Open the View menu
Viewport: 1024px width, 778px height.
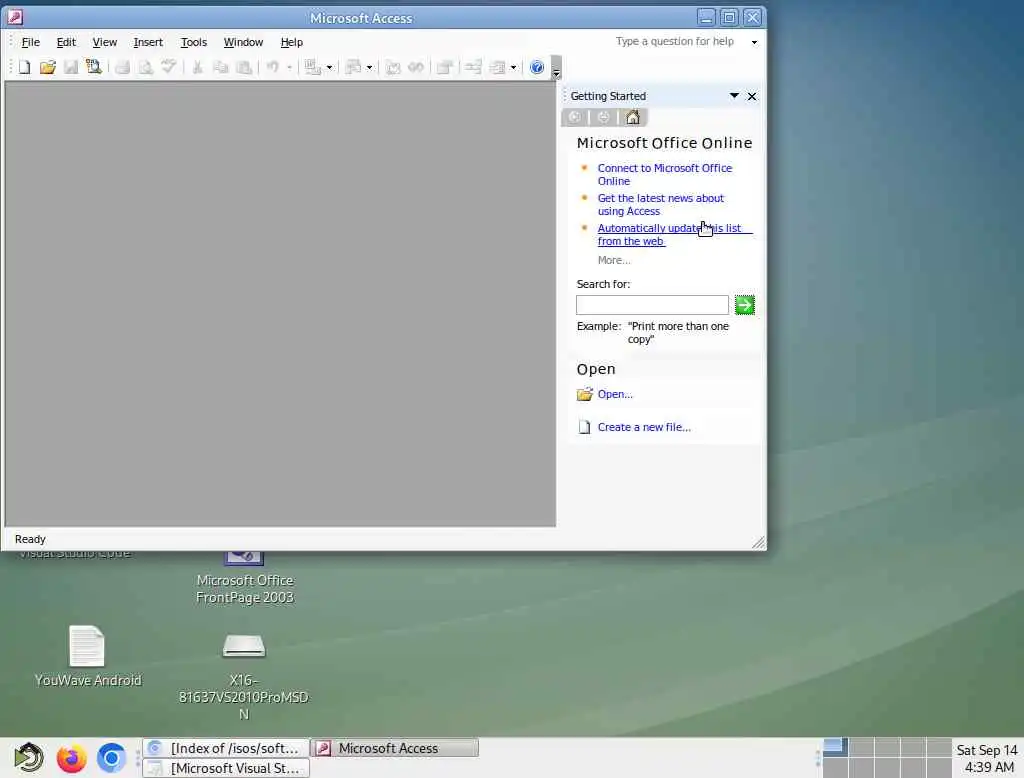pyautogui.click(x=104, y=42)
